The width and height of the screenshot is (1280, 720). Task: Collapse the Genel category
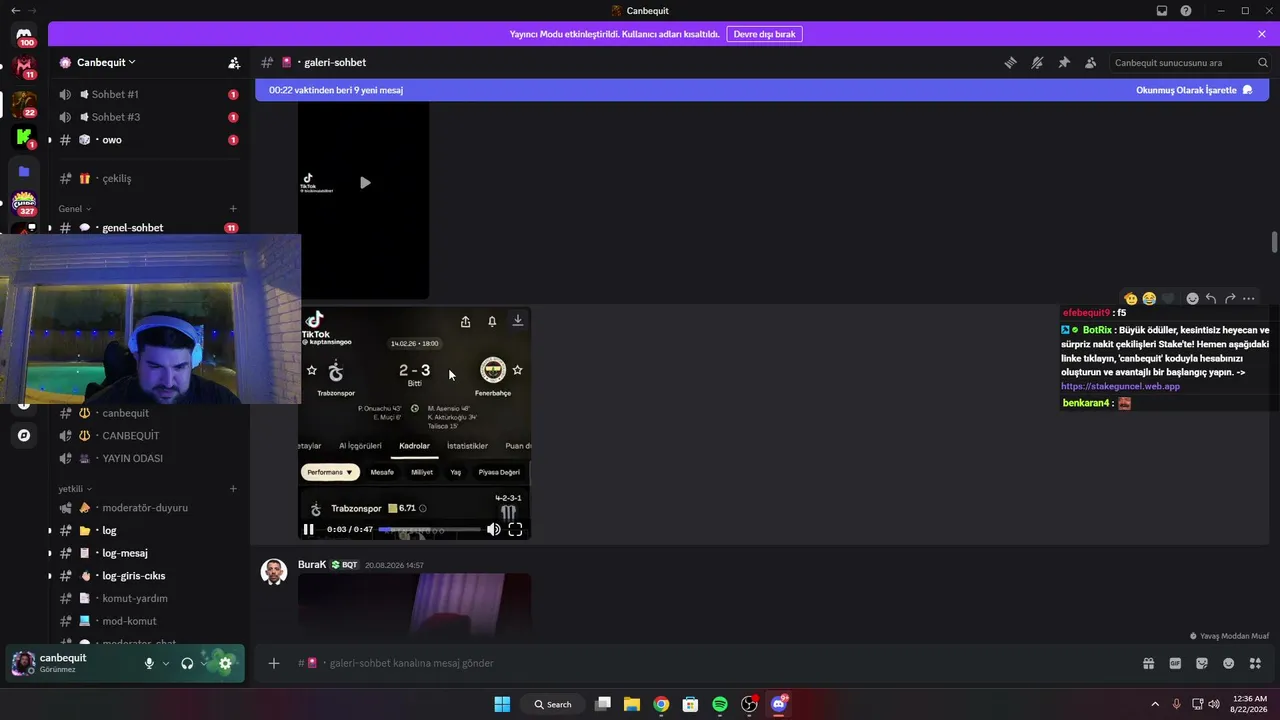coord(75,209)
